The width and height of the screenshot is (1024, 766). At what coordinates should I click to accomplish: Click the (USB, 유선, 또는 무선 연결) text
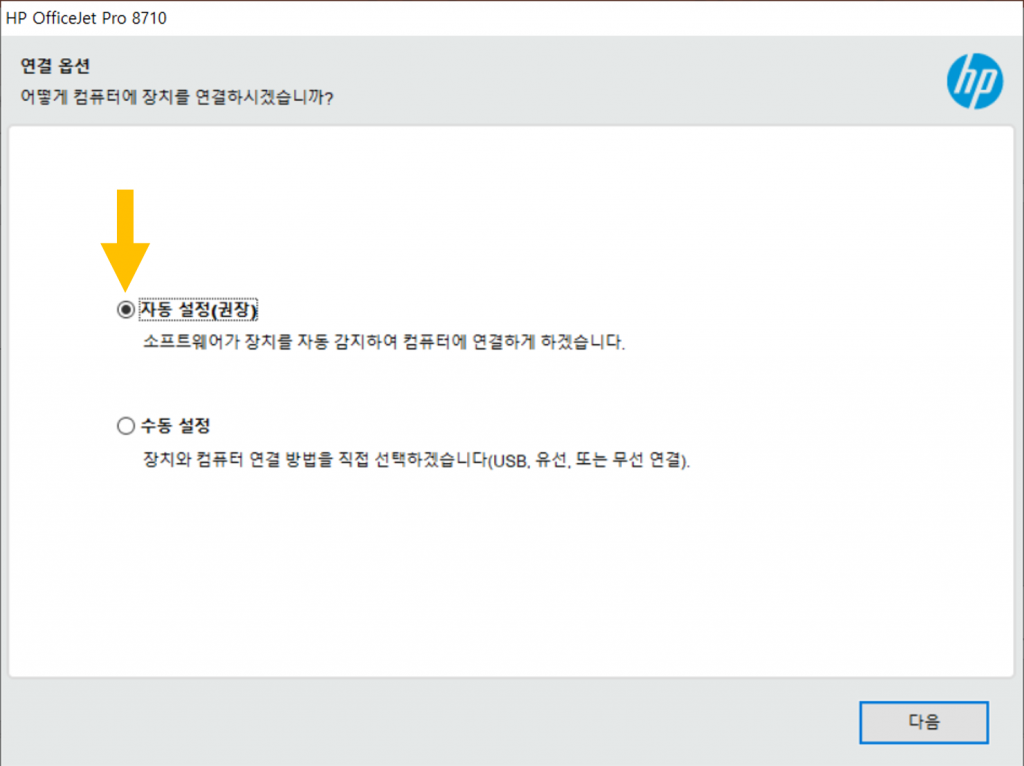point(589,460)
